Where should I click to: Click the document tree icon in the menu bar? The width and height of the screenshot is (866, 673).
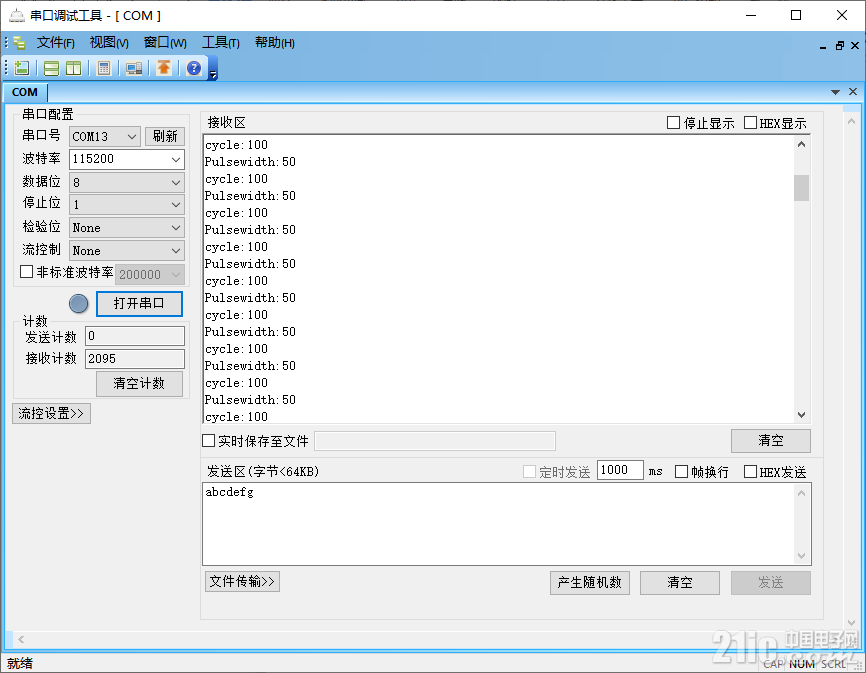coord(19,43)
